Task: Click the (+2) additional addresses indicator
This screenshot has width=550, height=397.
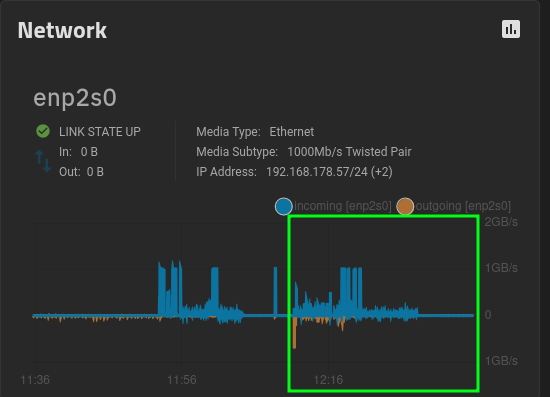Action: pos(382,172)
